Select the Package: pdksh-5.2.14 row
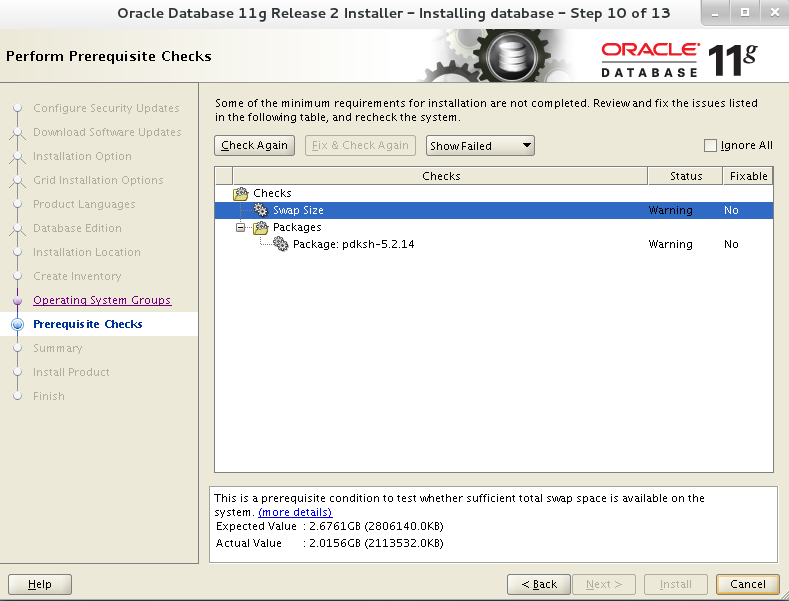This screenshot has width=789, height=601. click(494, 244)
